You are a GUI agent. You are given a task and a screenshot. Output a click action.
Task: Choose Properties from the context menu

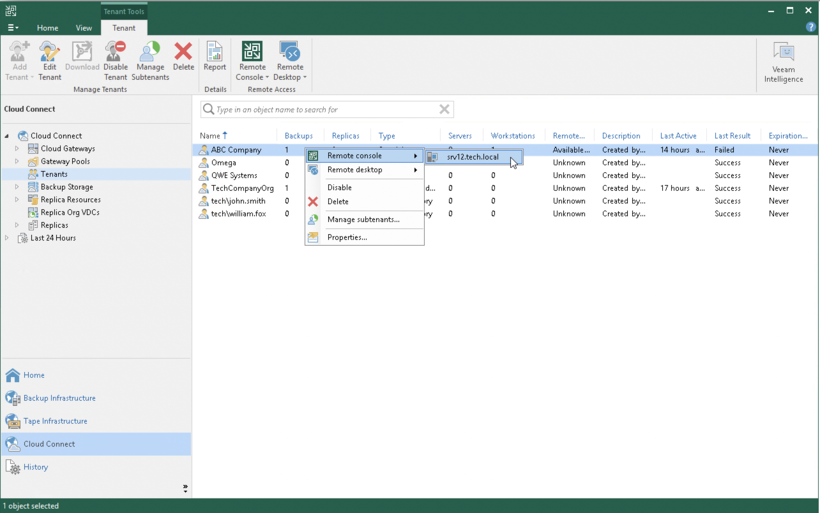point(347,238)
